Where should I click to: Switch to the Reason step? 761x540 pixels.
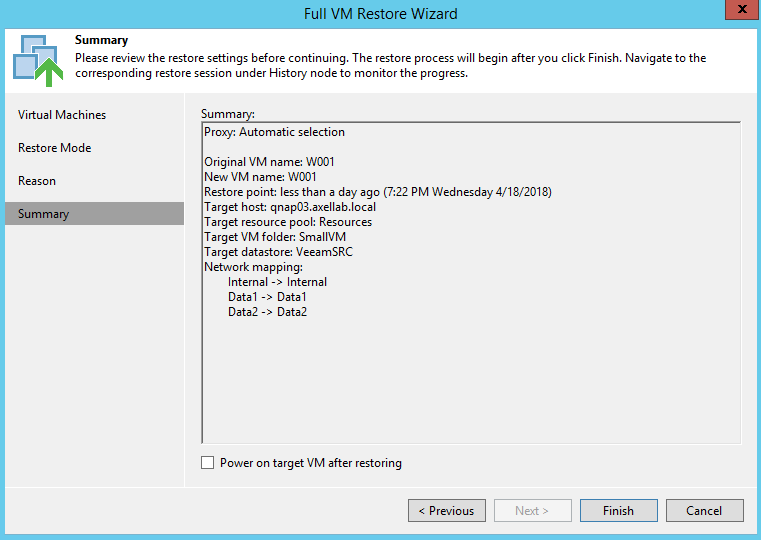tap(37, 181)
